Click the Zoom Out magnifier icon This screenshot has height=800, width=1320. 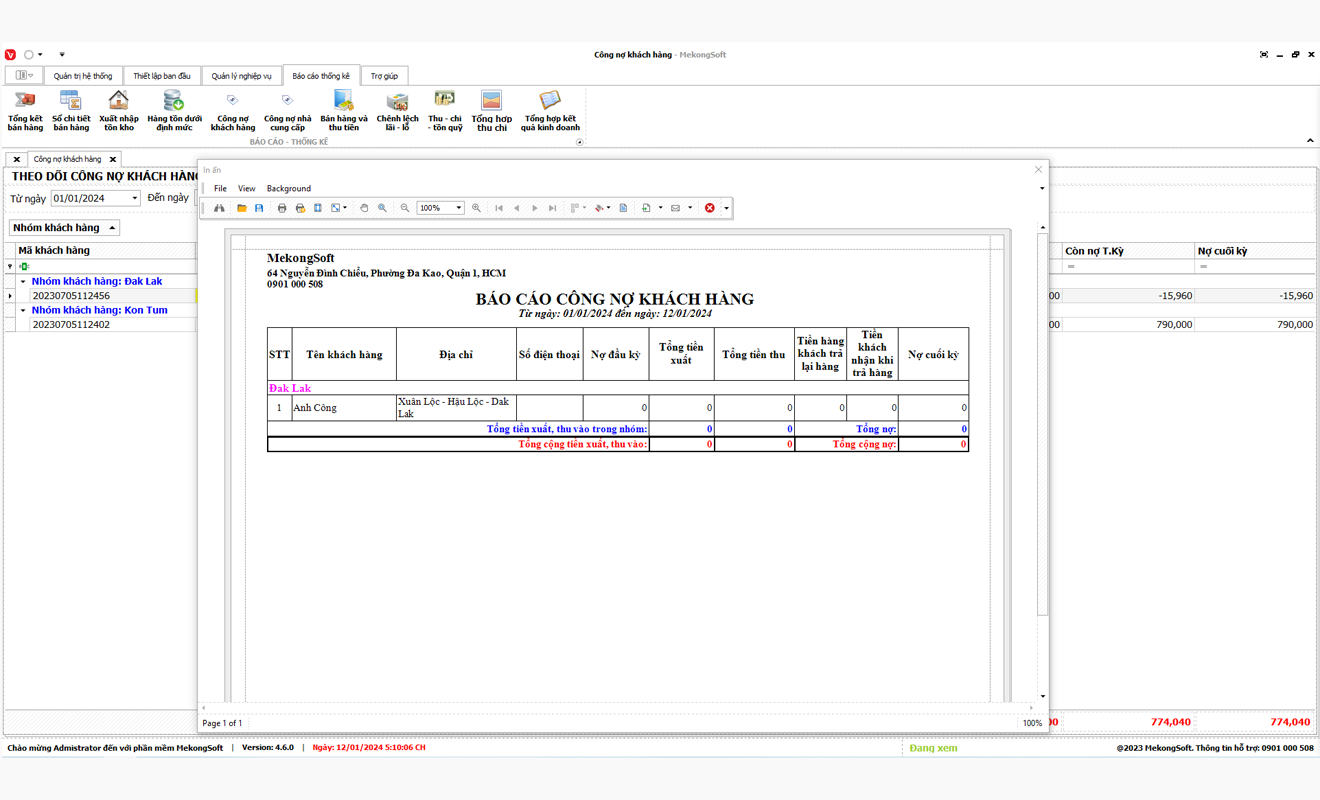405,208
